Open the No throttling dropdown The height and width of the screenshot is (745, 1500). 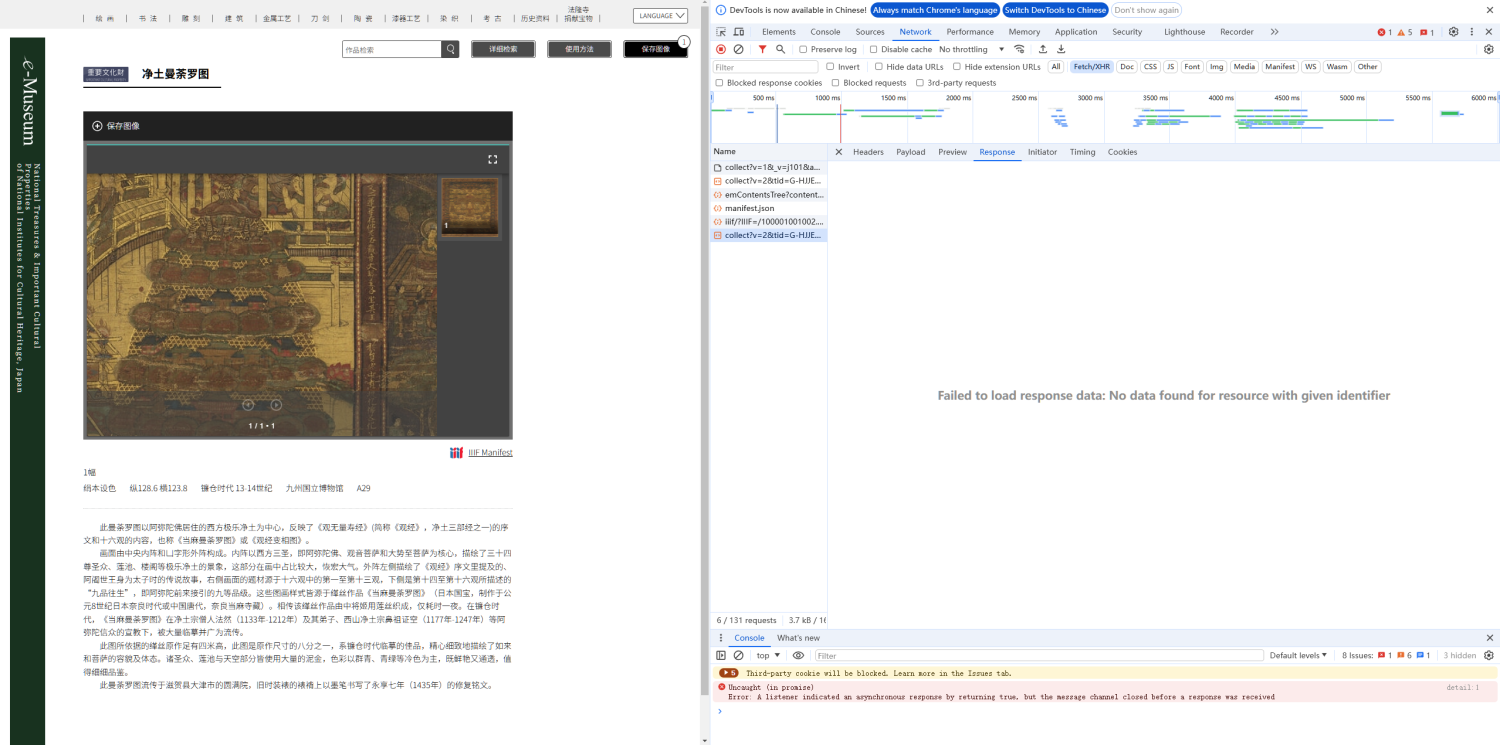[x=972, y=49]
